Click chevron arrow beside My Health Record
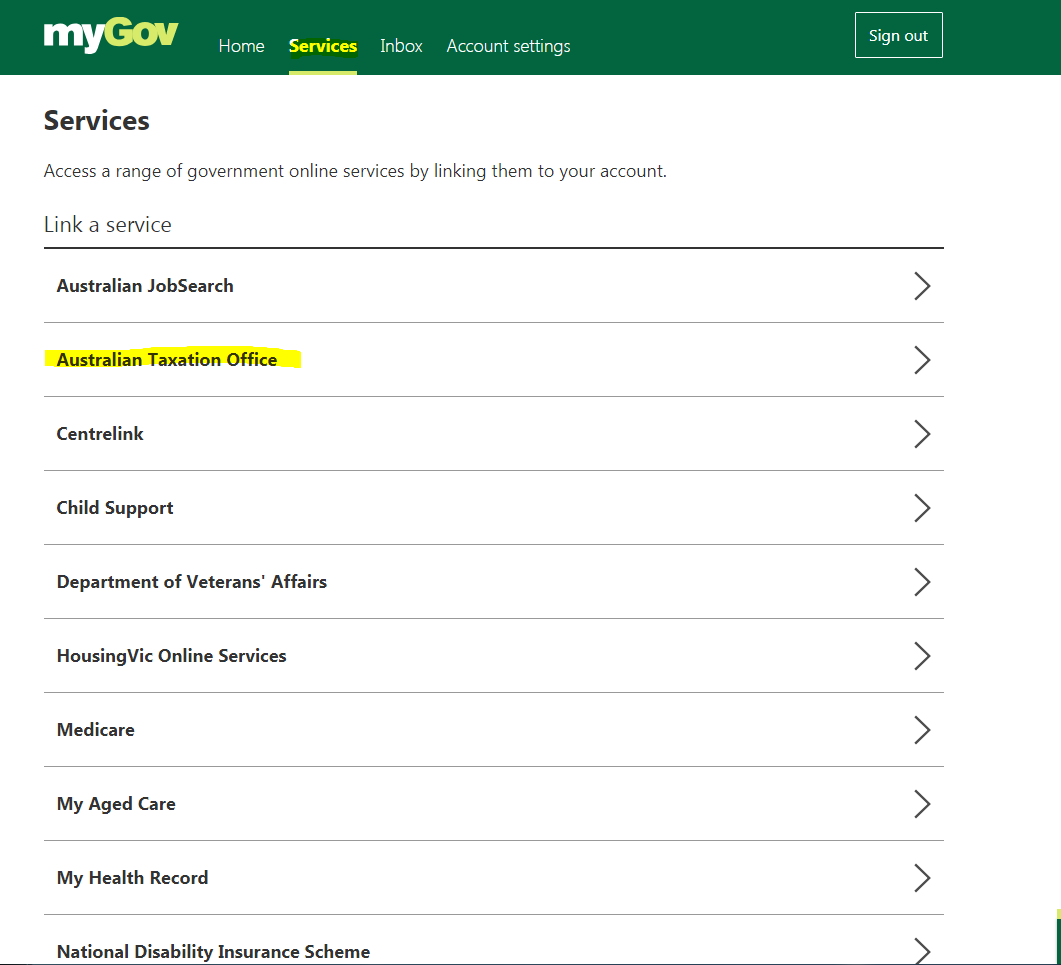 (922, 877)
